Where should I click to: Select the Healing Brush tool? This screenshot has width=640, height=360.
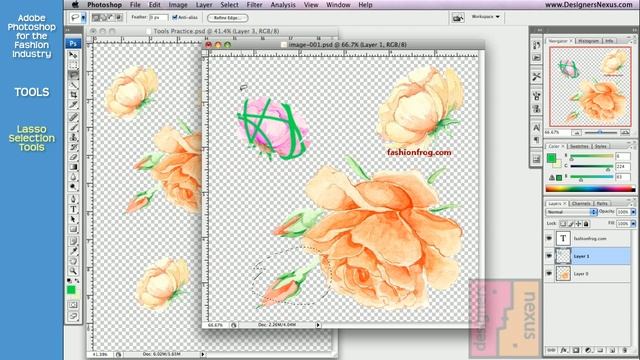point(73,118)
